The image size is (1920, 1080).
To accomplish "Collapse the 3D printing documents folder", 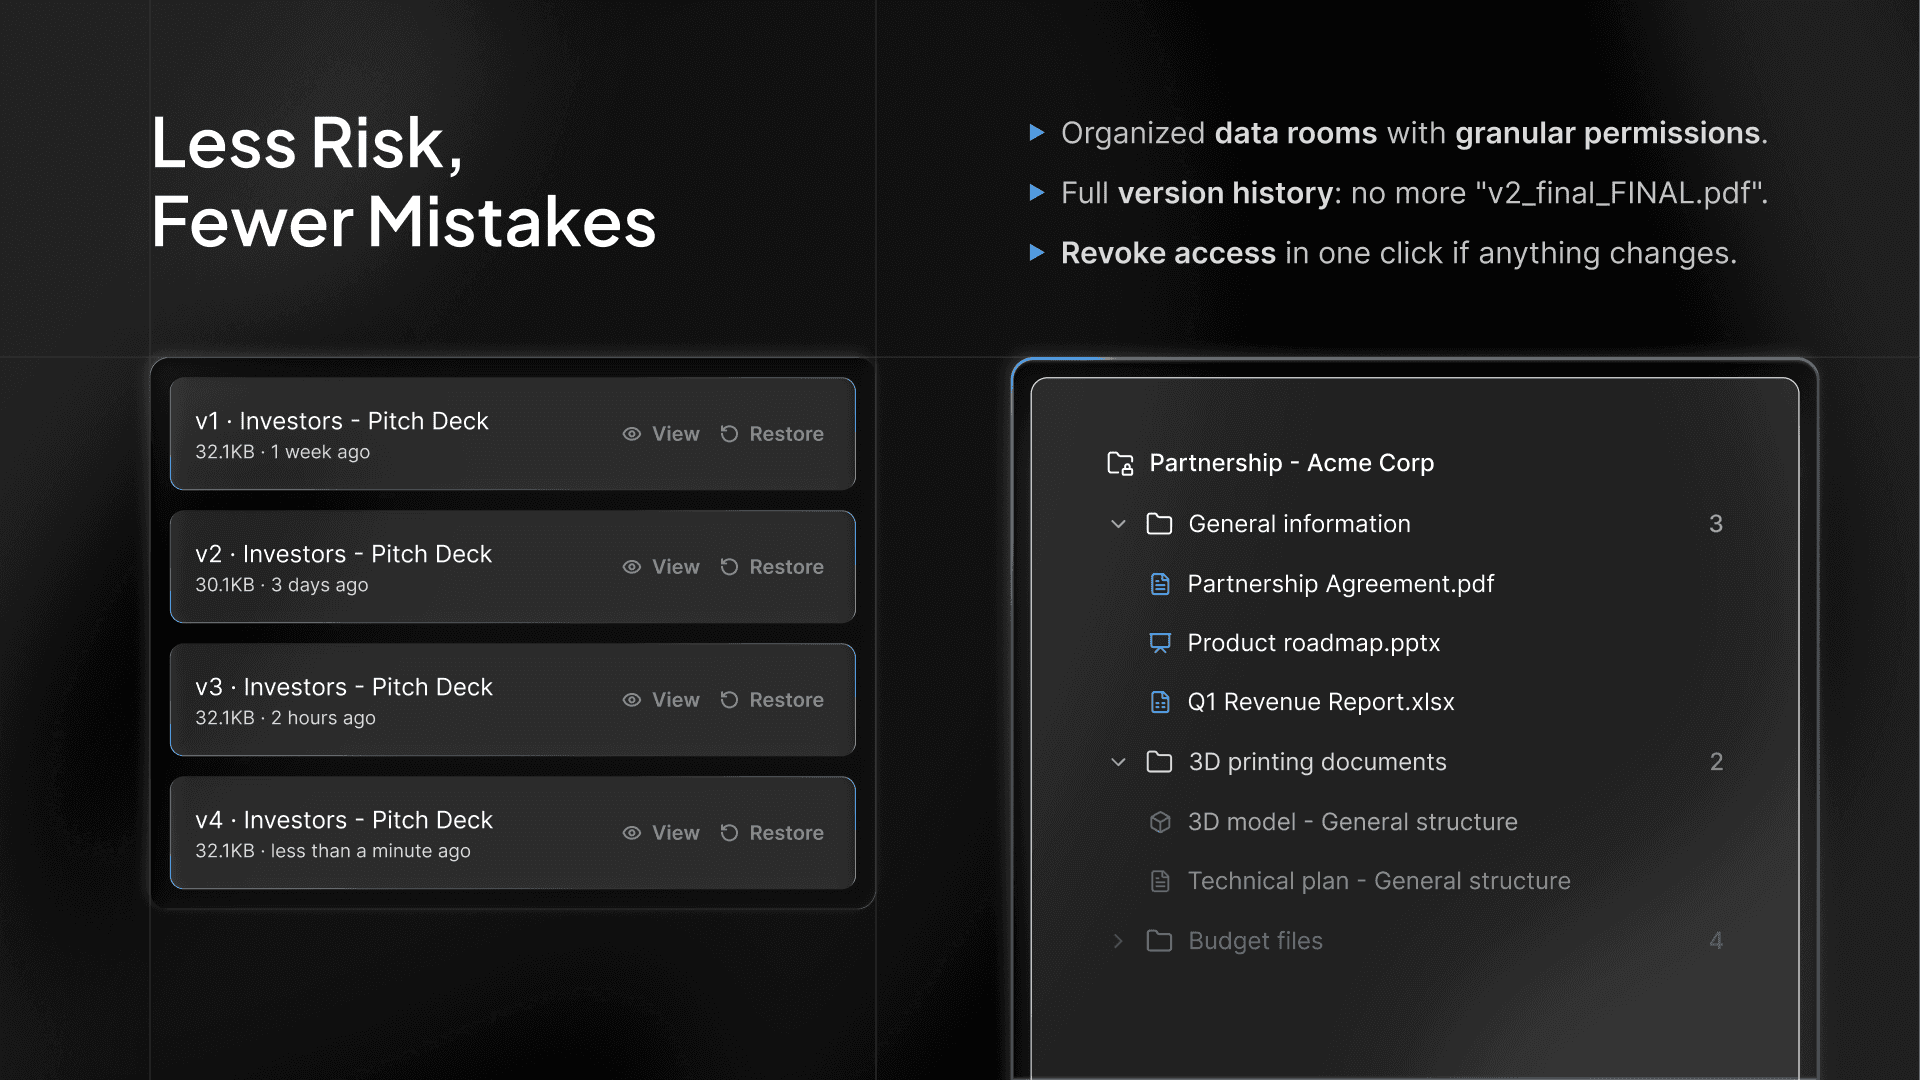I will pyautogui.click(x=1117, y=761).
